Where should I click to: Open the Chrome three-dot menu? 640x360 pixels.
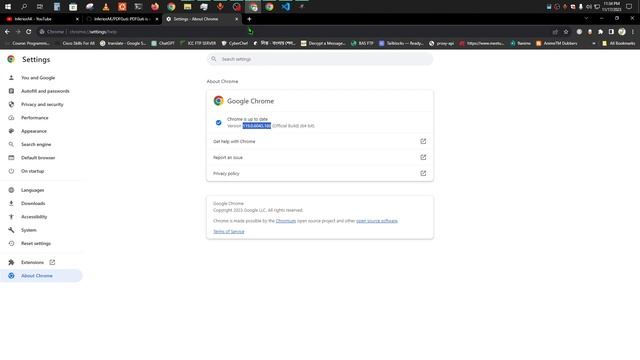point(633,31)
